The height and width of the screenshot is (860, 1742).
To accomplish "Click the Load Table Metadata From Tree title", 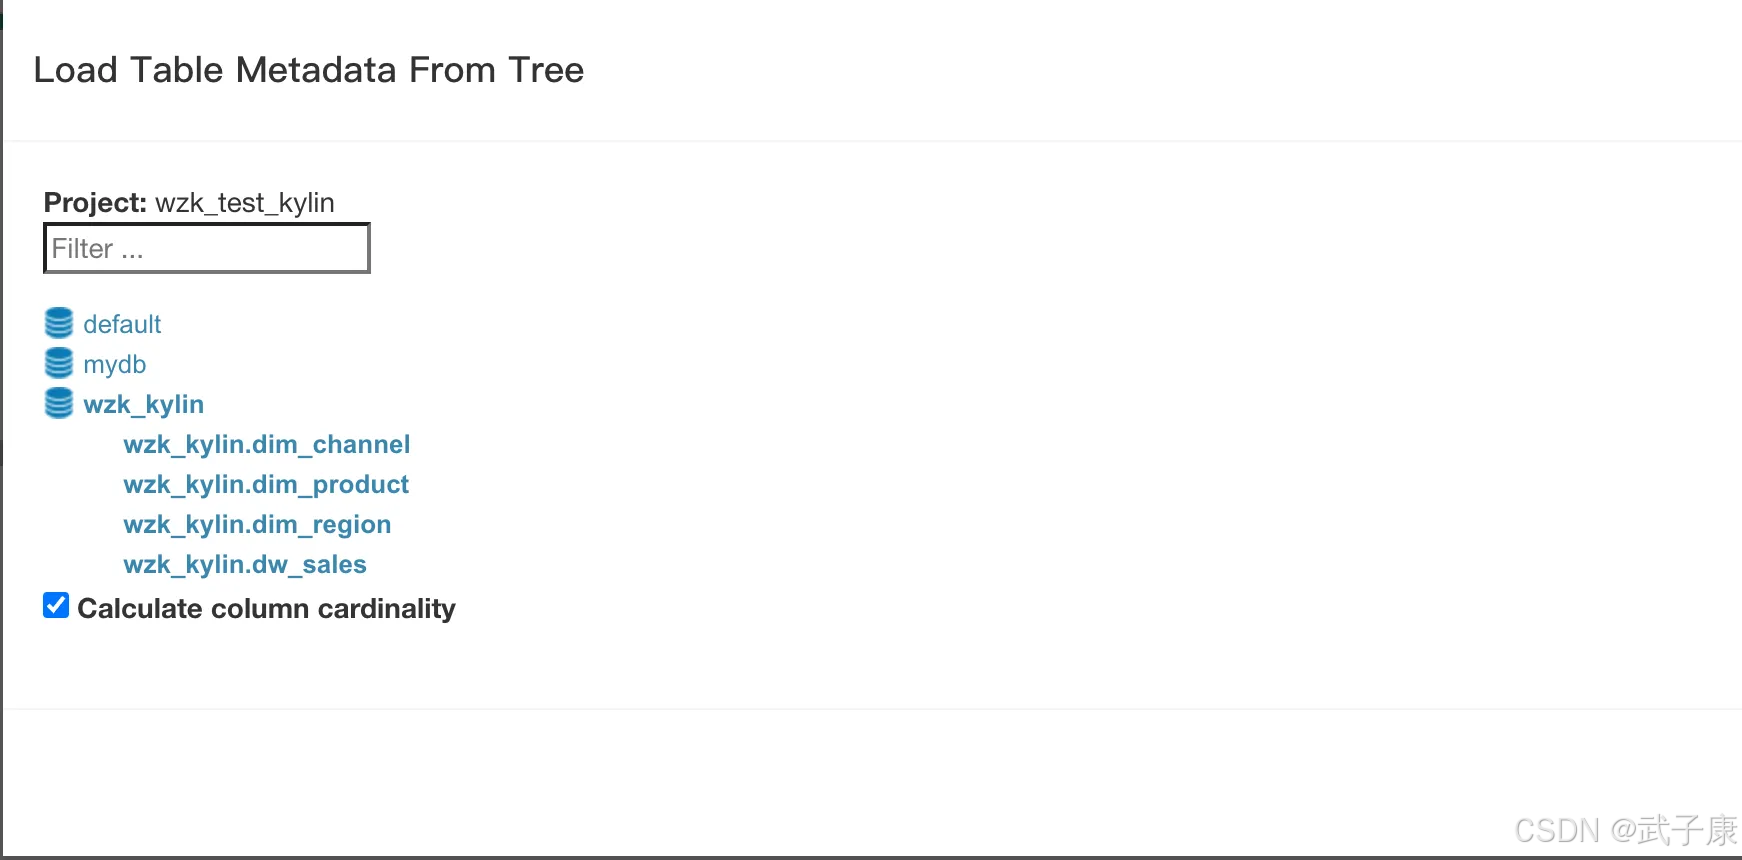I will pyautogui.click(x=309, y=70).
